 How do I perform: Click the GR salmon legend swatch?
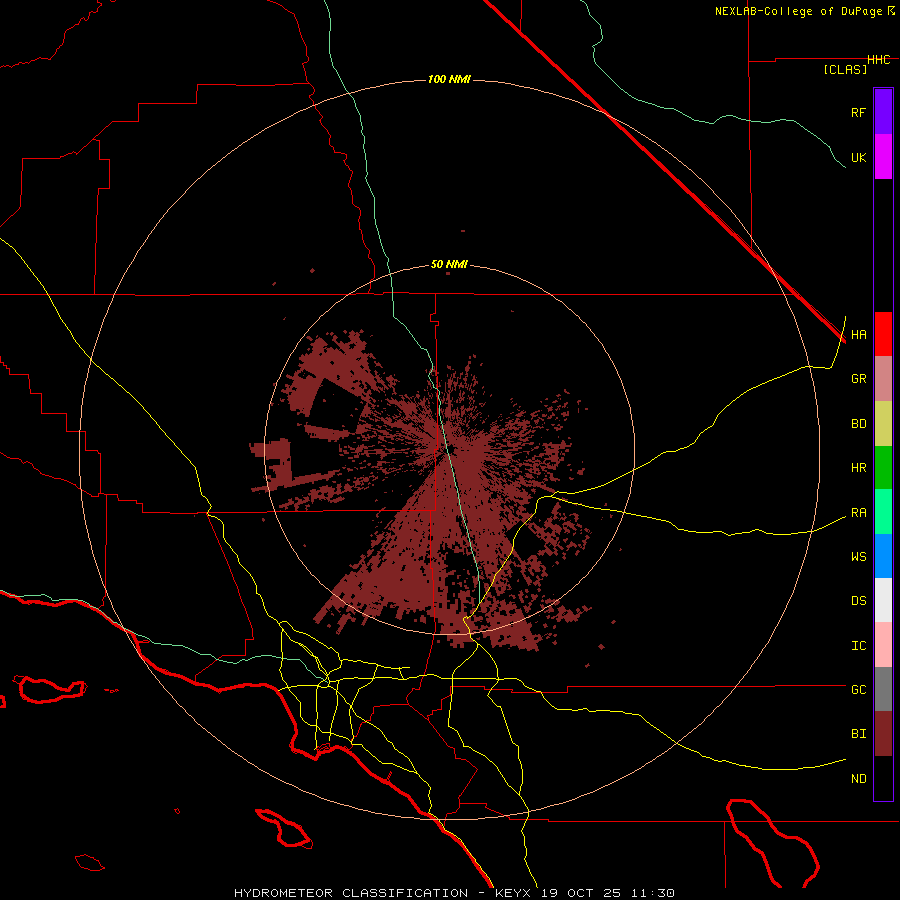coord(883,379)
